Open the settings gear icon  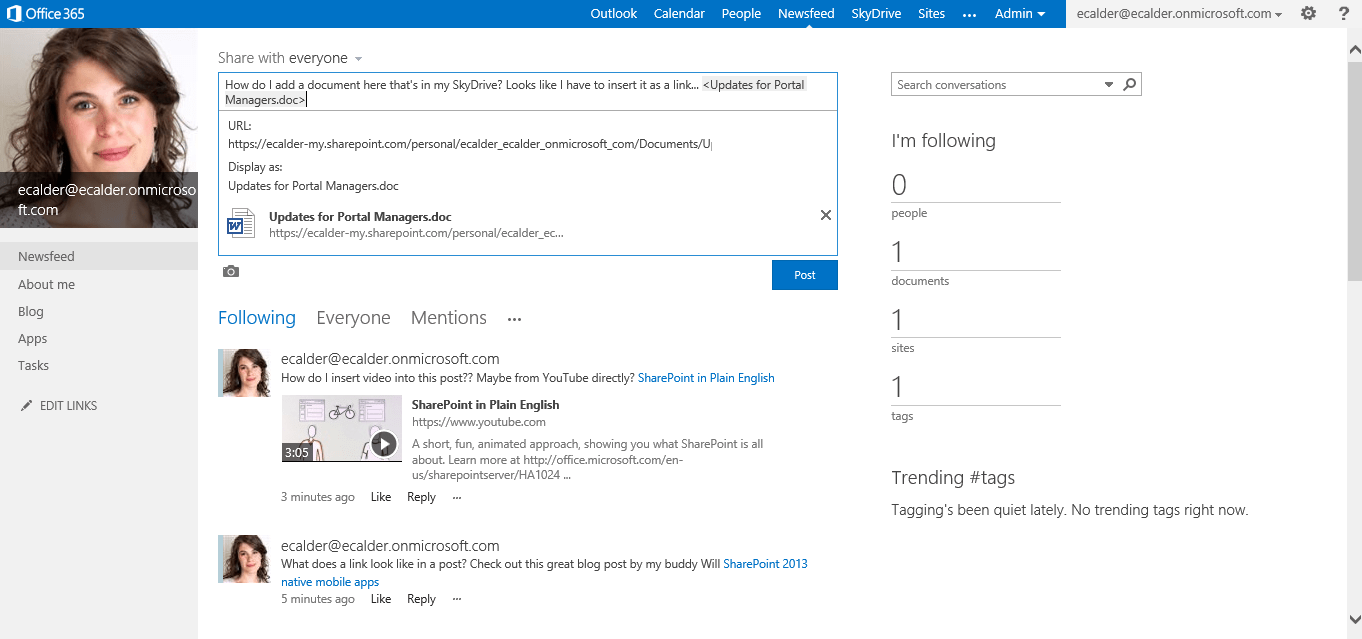pos(1308,13)
